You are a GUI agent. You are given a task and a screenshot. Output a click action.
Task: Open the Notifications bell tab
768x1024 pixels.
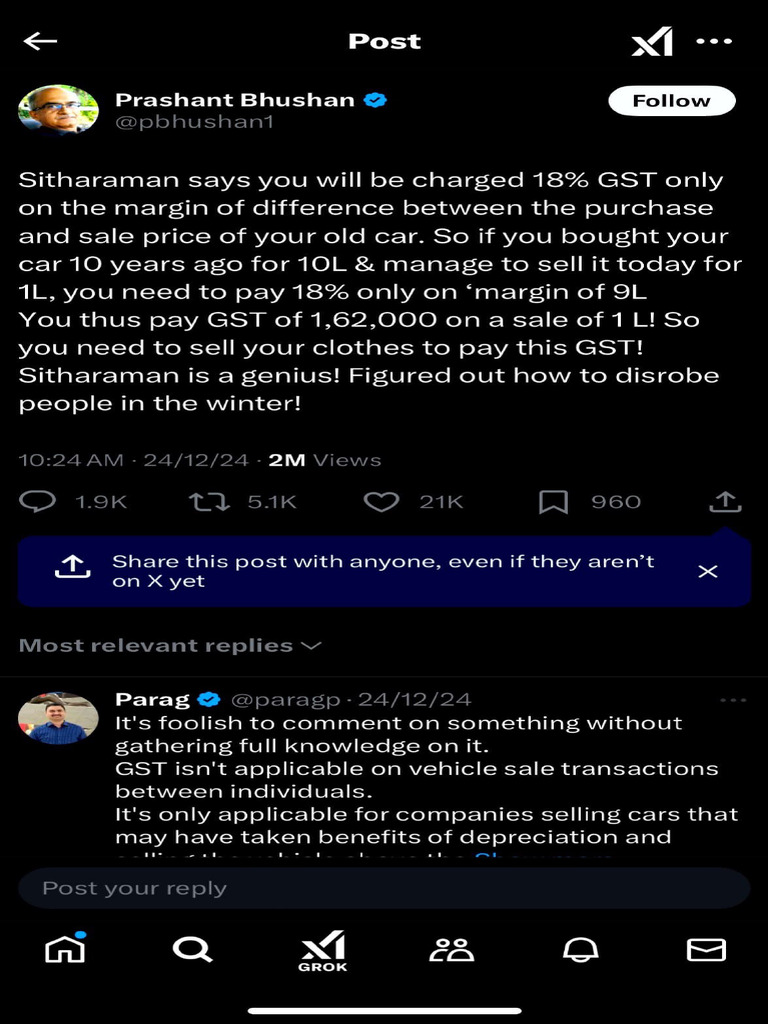[x=579, y=949]
